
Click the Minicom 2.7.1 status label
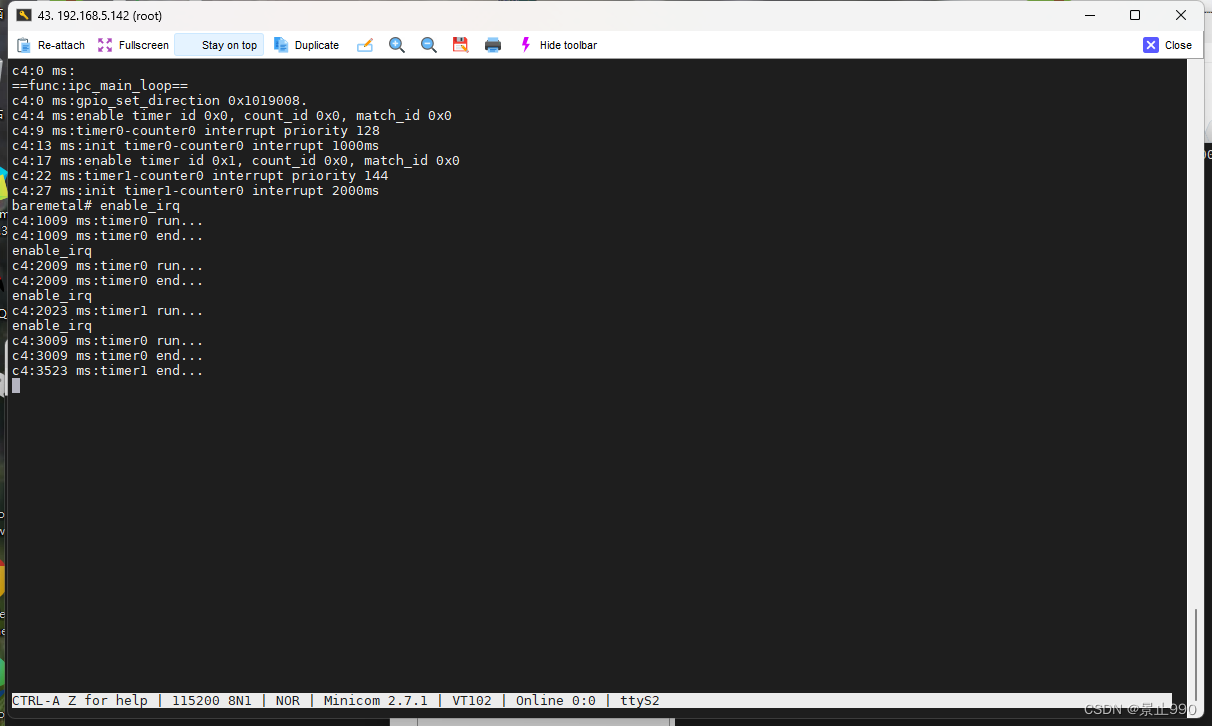tap(376, 700)
